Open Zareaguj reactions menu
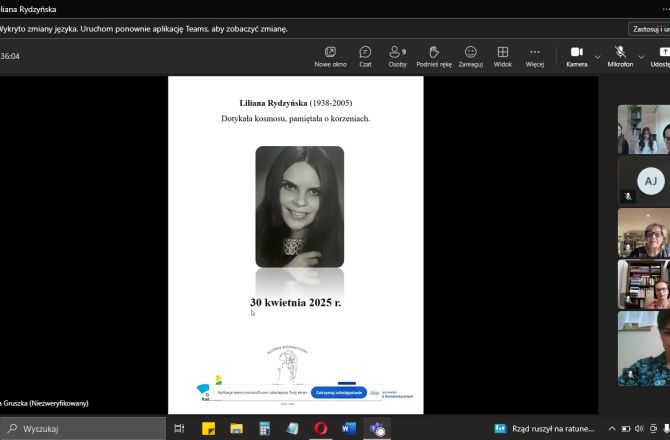This screenshot has width=670, height=440. (468, 56)
